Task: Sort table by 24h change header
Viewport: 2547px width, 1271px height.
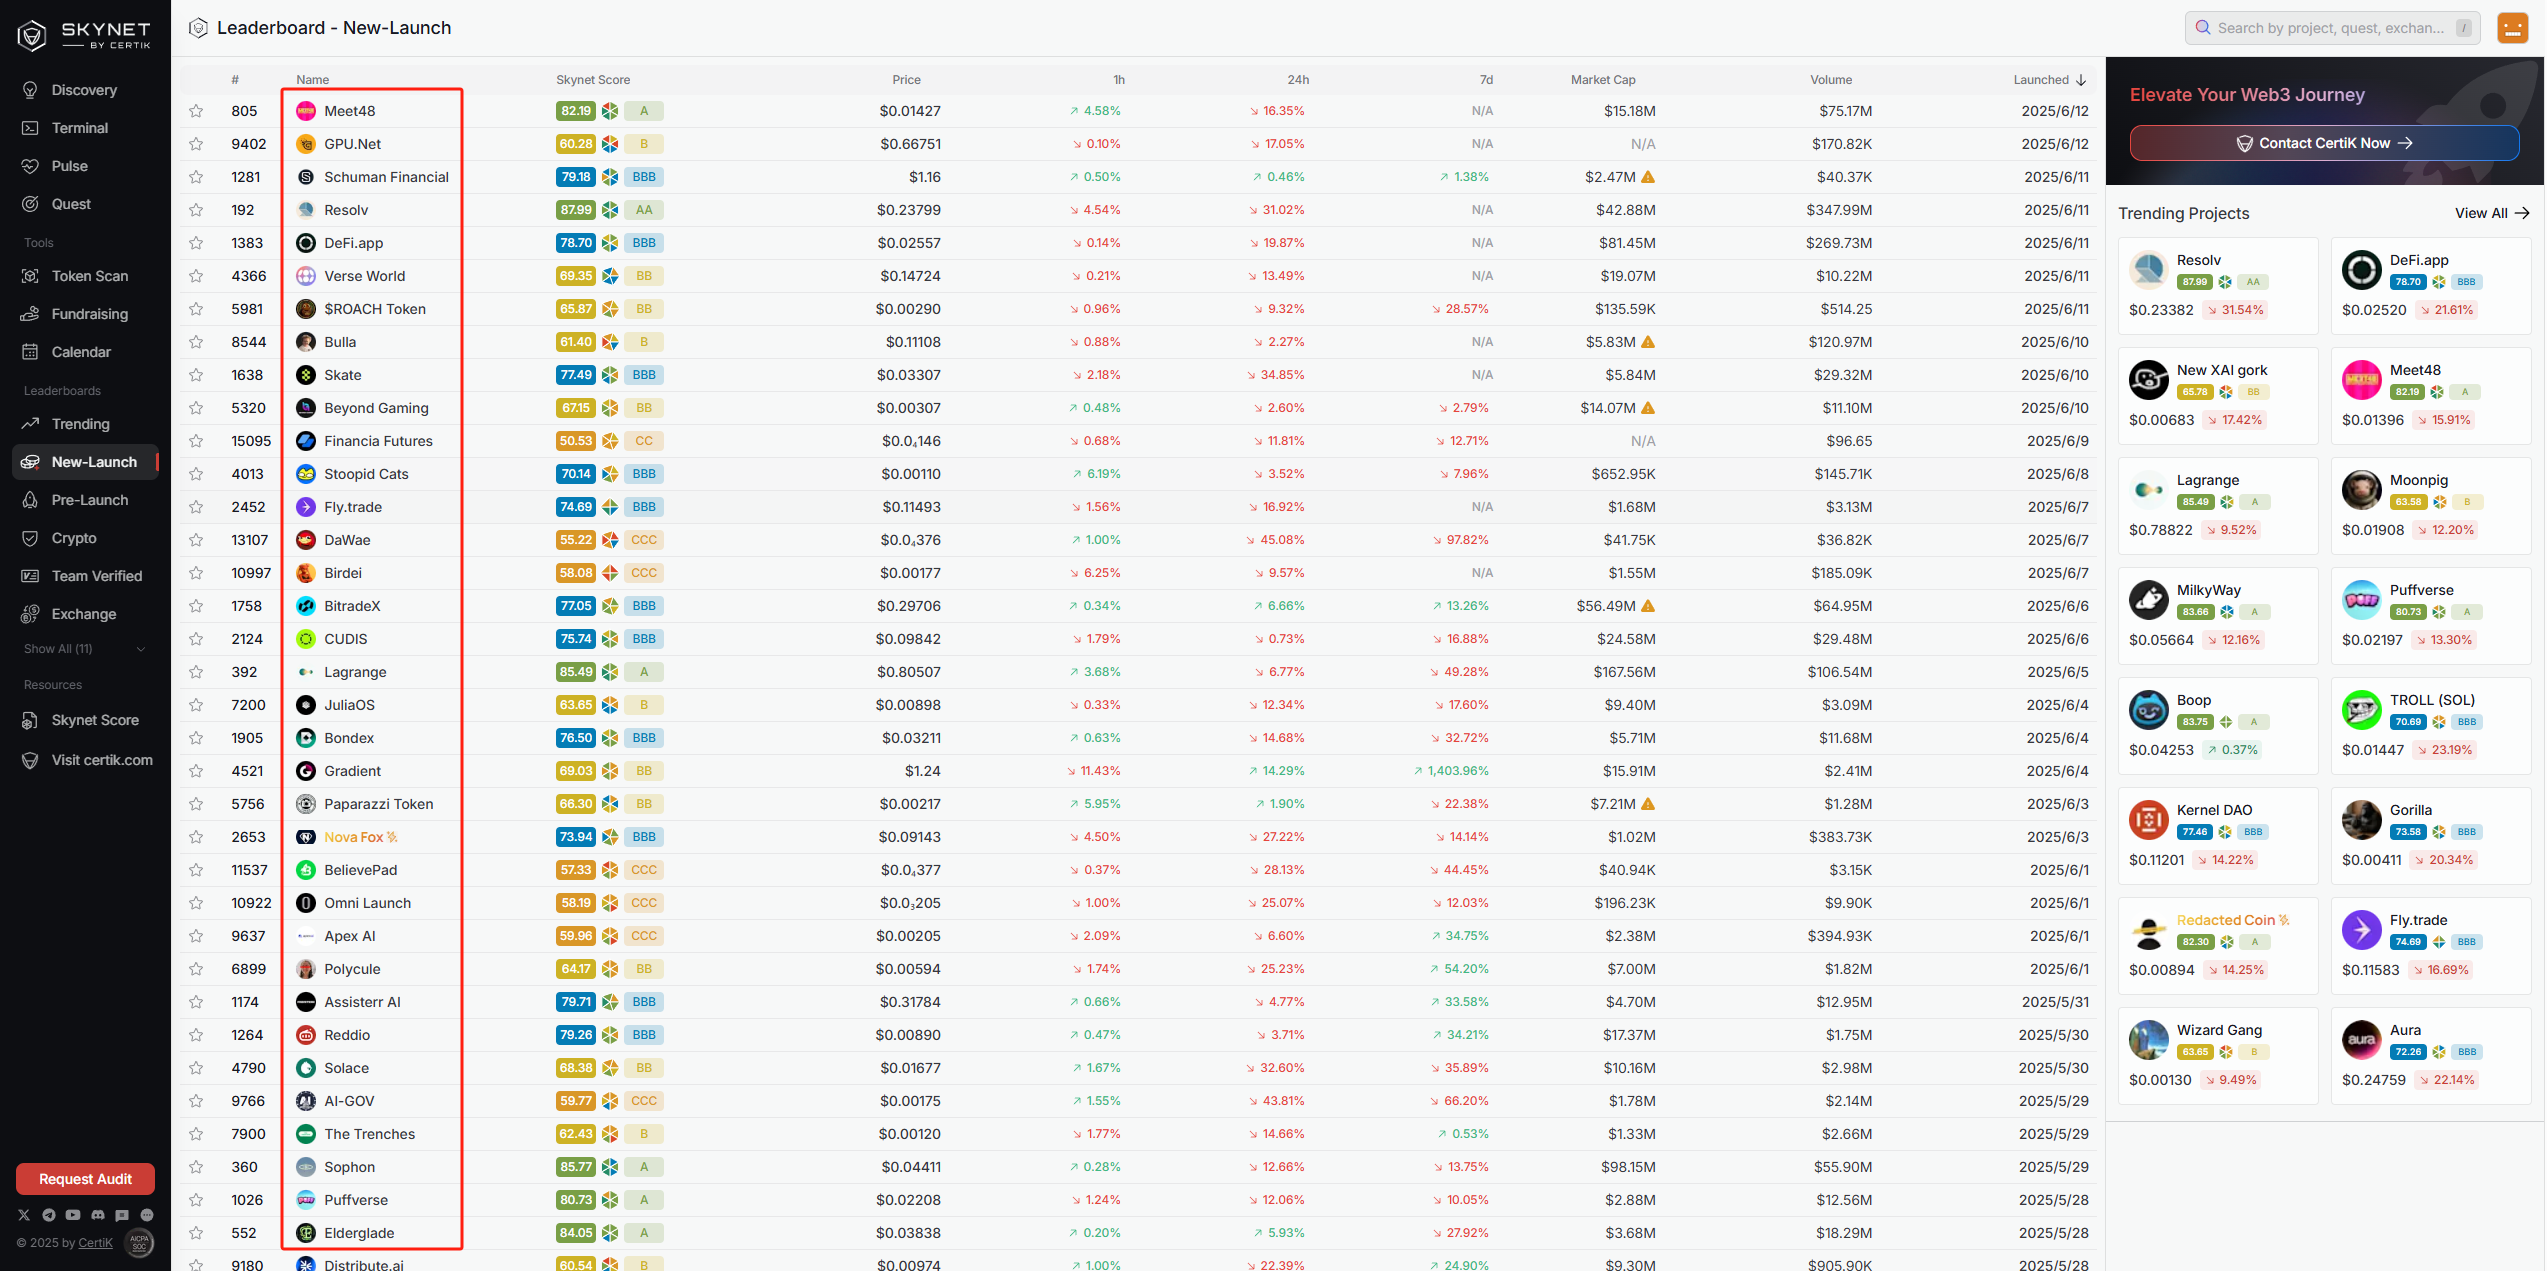Action: [x=1298, y=80]
